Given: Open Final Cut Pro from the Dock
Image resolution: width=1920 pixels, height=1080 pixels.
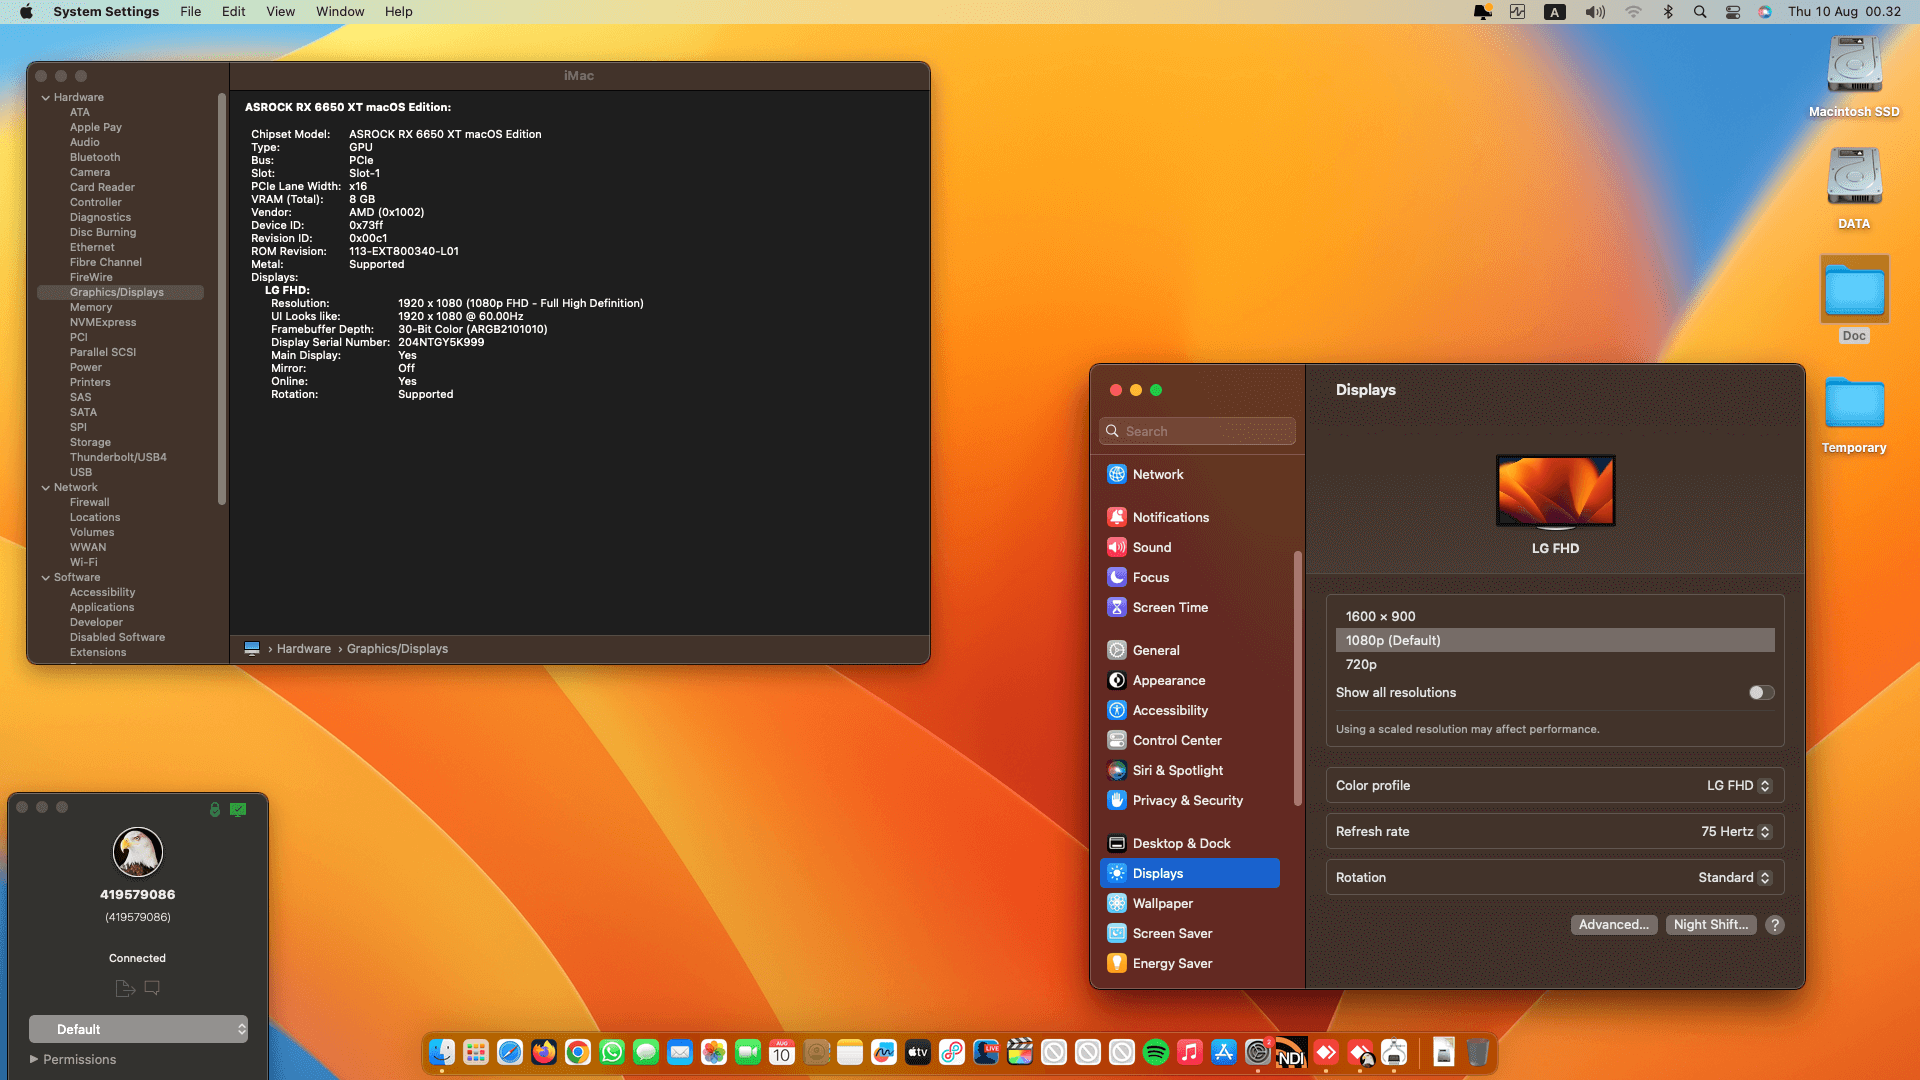Looking at the screenshot, I should point(1020,1052).
